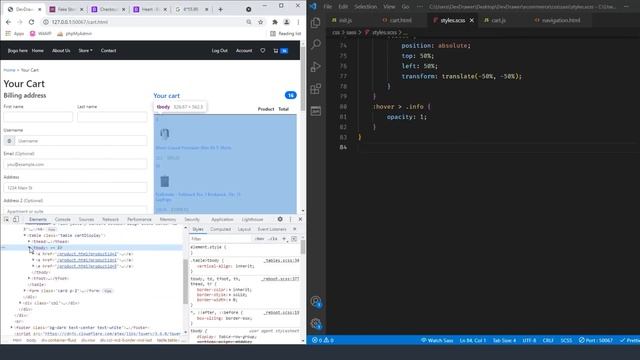The height and width of the screenshot is (360, 640).
Task: Click the DevTools inspect element picker icon
Action: (7, 219)
